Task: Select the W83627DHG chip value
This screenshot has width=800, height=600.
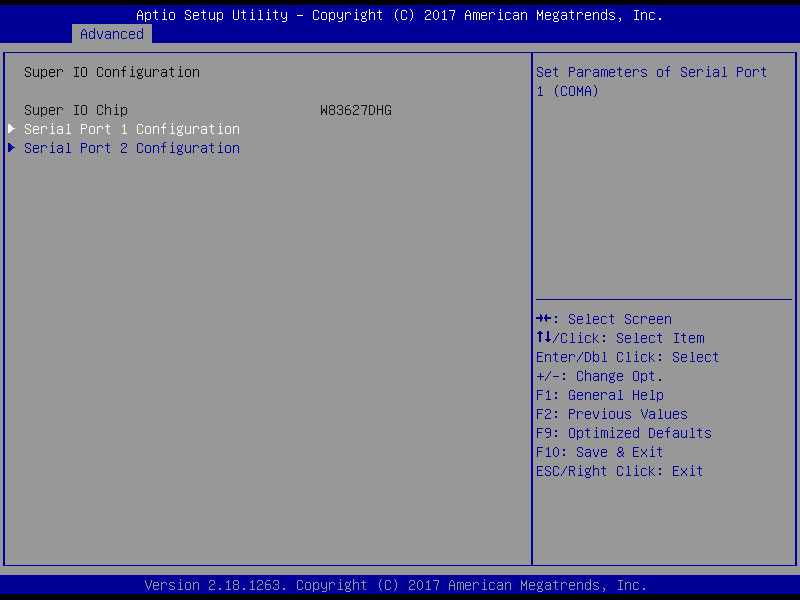Action: coord(356,110)
